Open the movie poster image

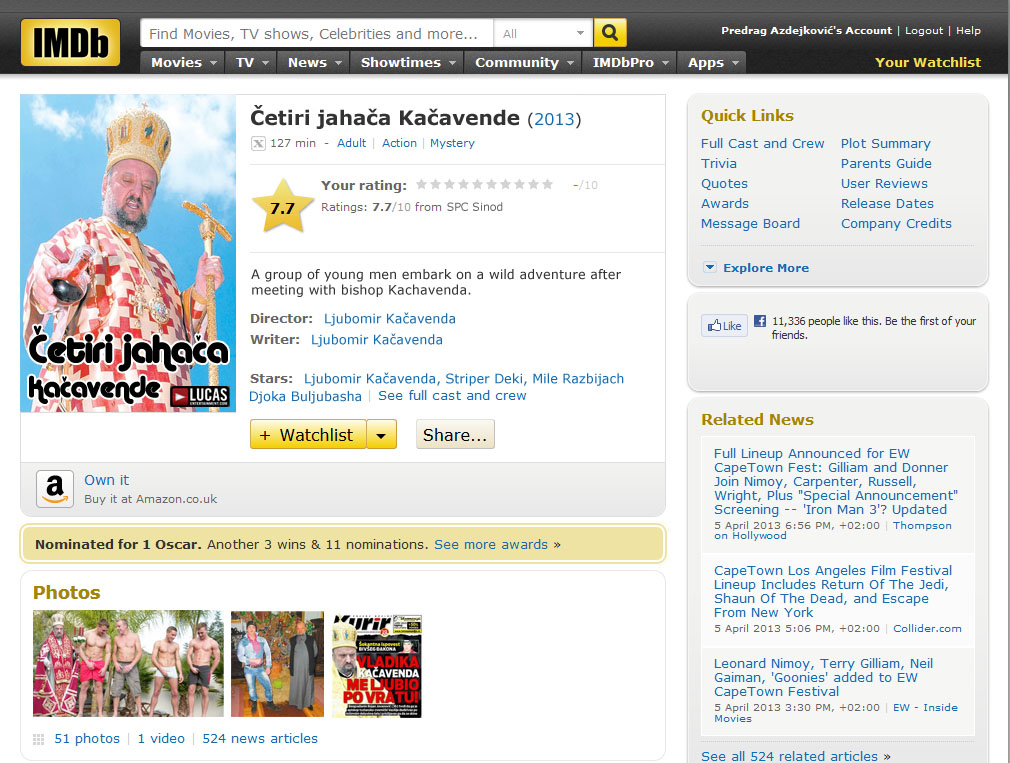point(128,253)
